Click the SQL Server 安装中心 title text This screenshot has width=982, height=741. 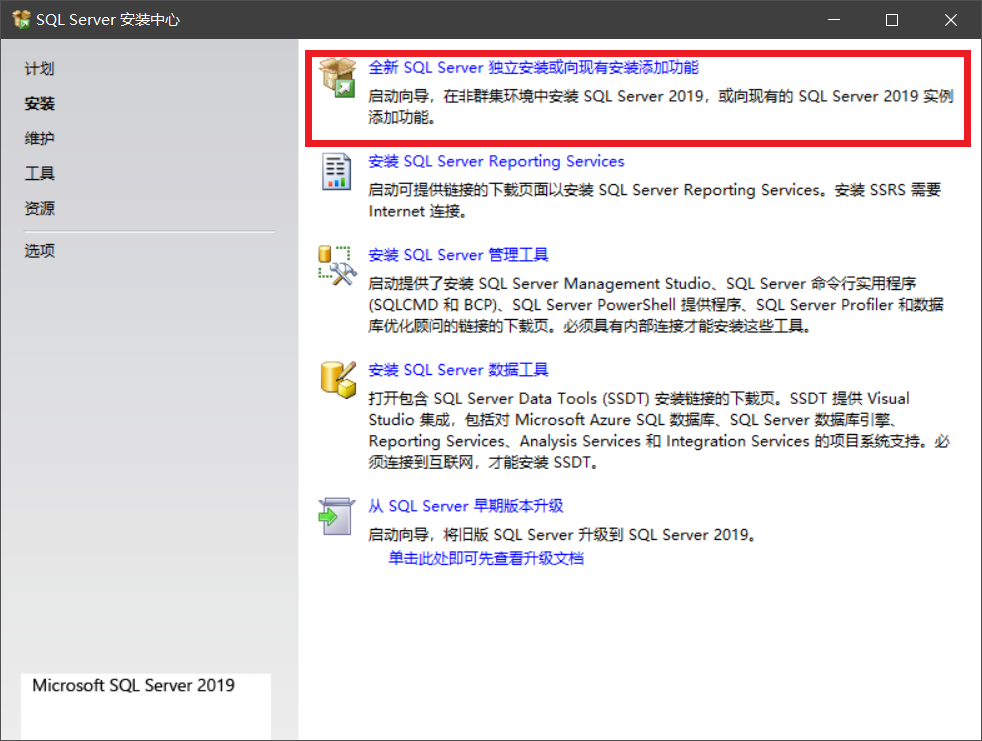click(x=108, y=20)
